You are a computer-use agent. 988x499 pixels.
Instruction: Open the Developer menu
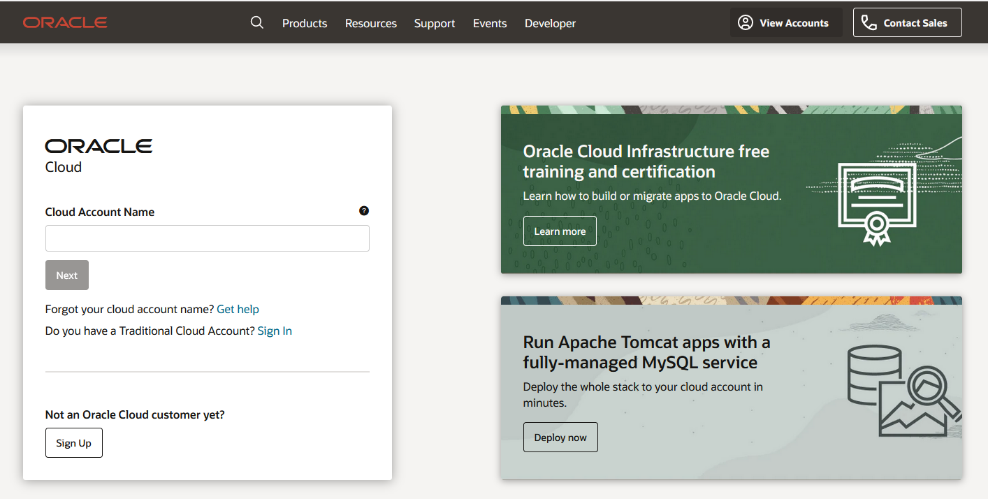pyautogui.click(x=550, y=23)
